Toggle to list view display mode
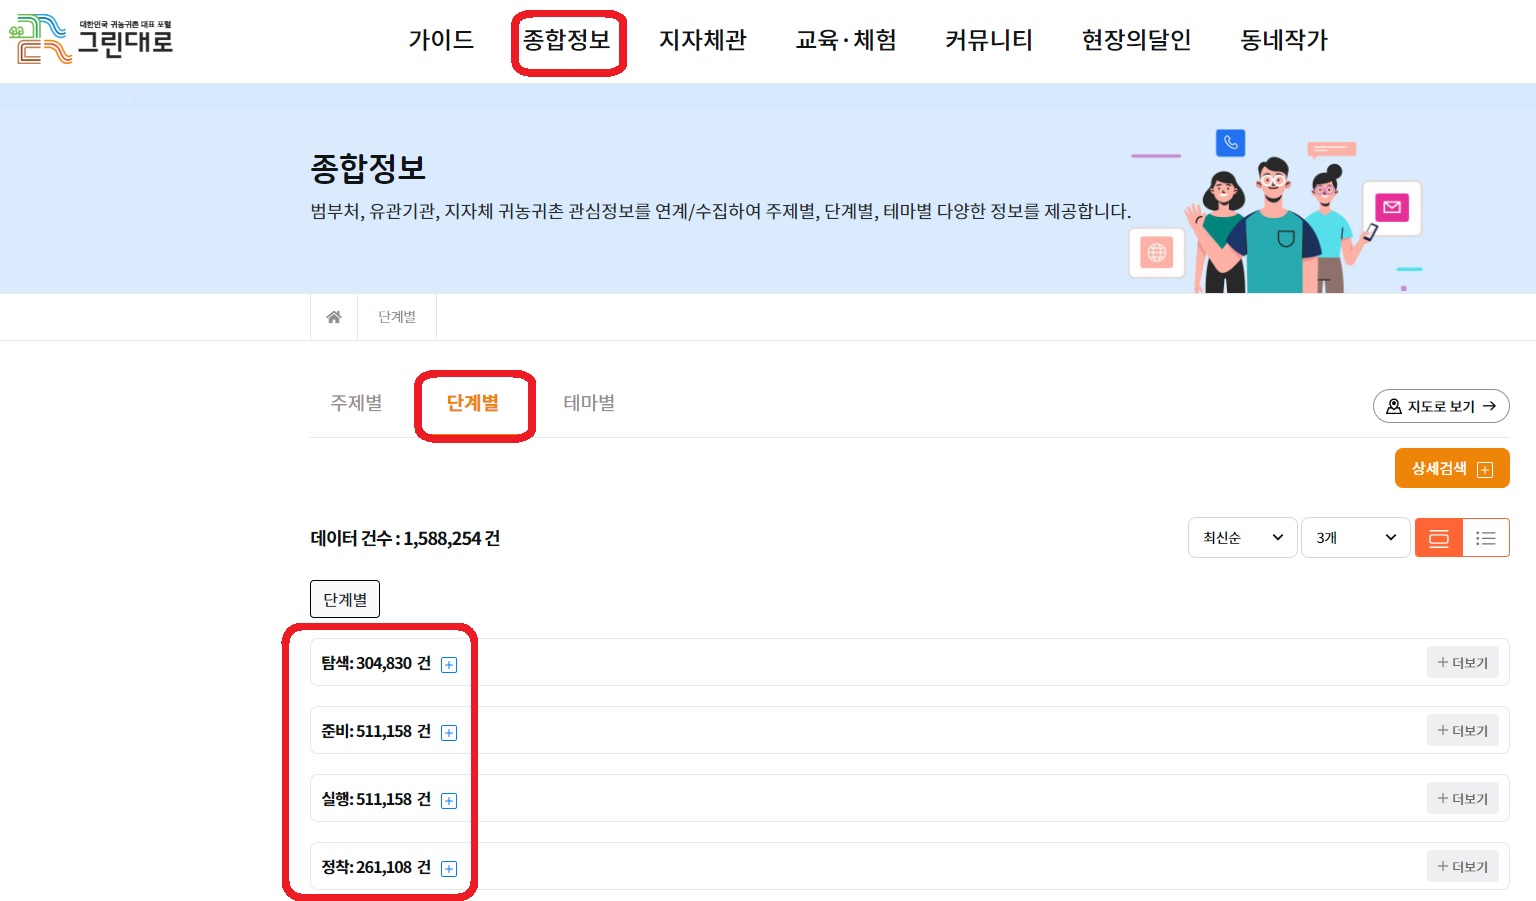The image size is (1536, 901). [1487, 537]
